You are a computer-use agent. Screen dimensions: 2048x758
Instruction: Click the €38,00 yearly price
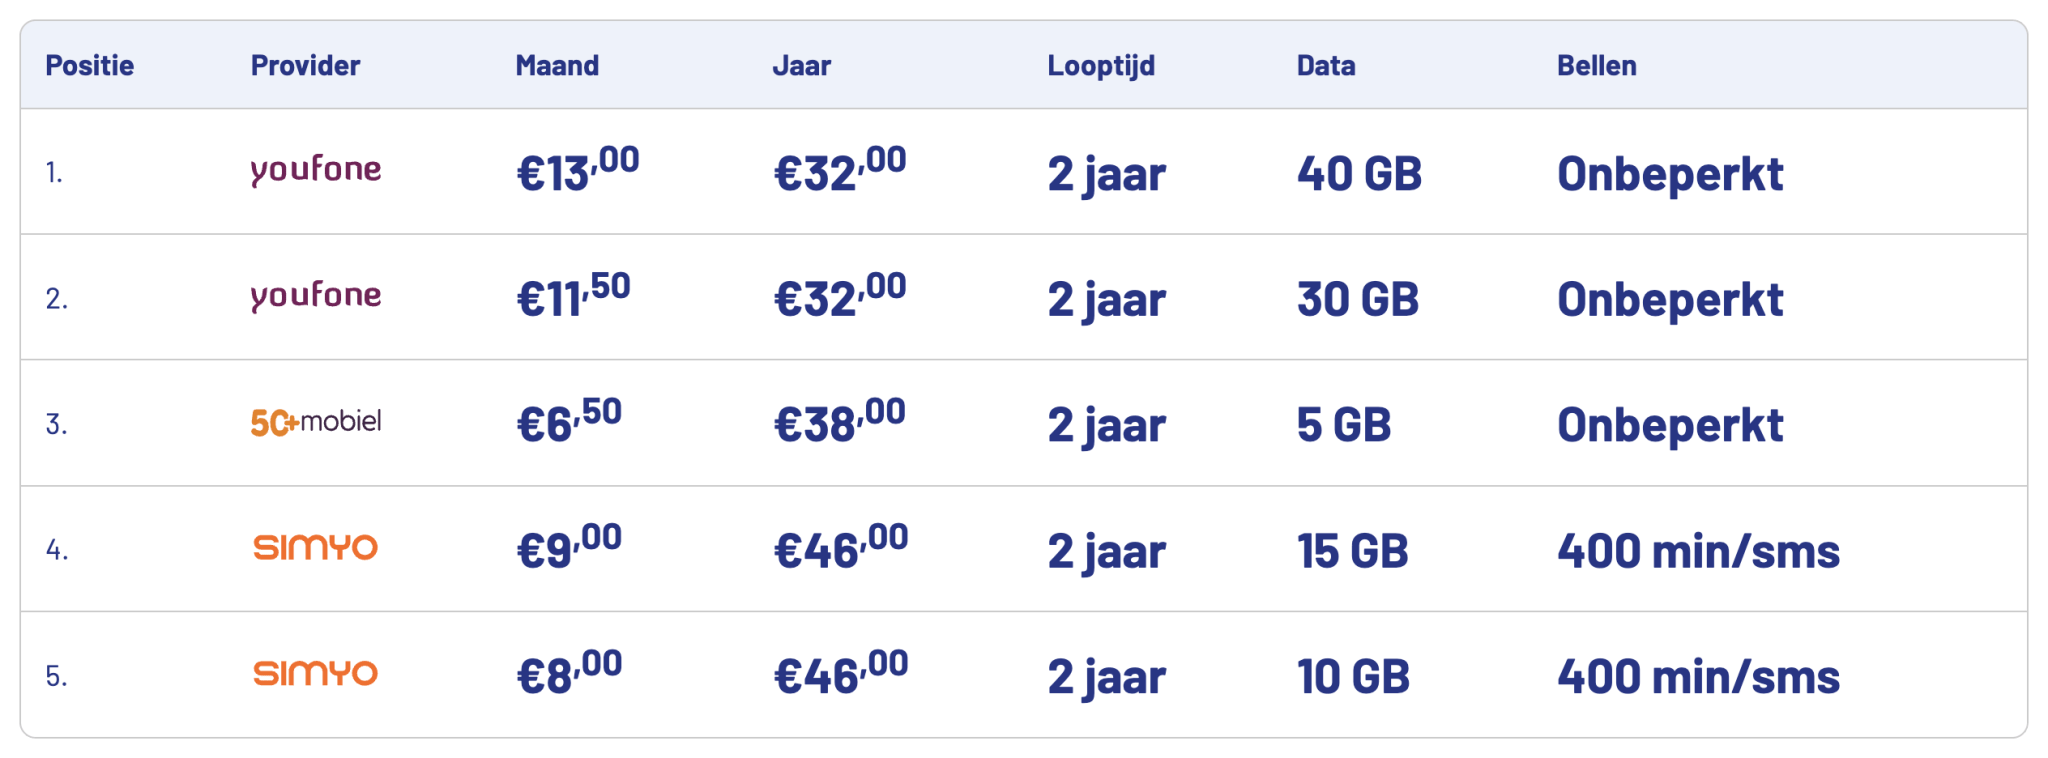click(x=840, y=423)
